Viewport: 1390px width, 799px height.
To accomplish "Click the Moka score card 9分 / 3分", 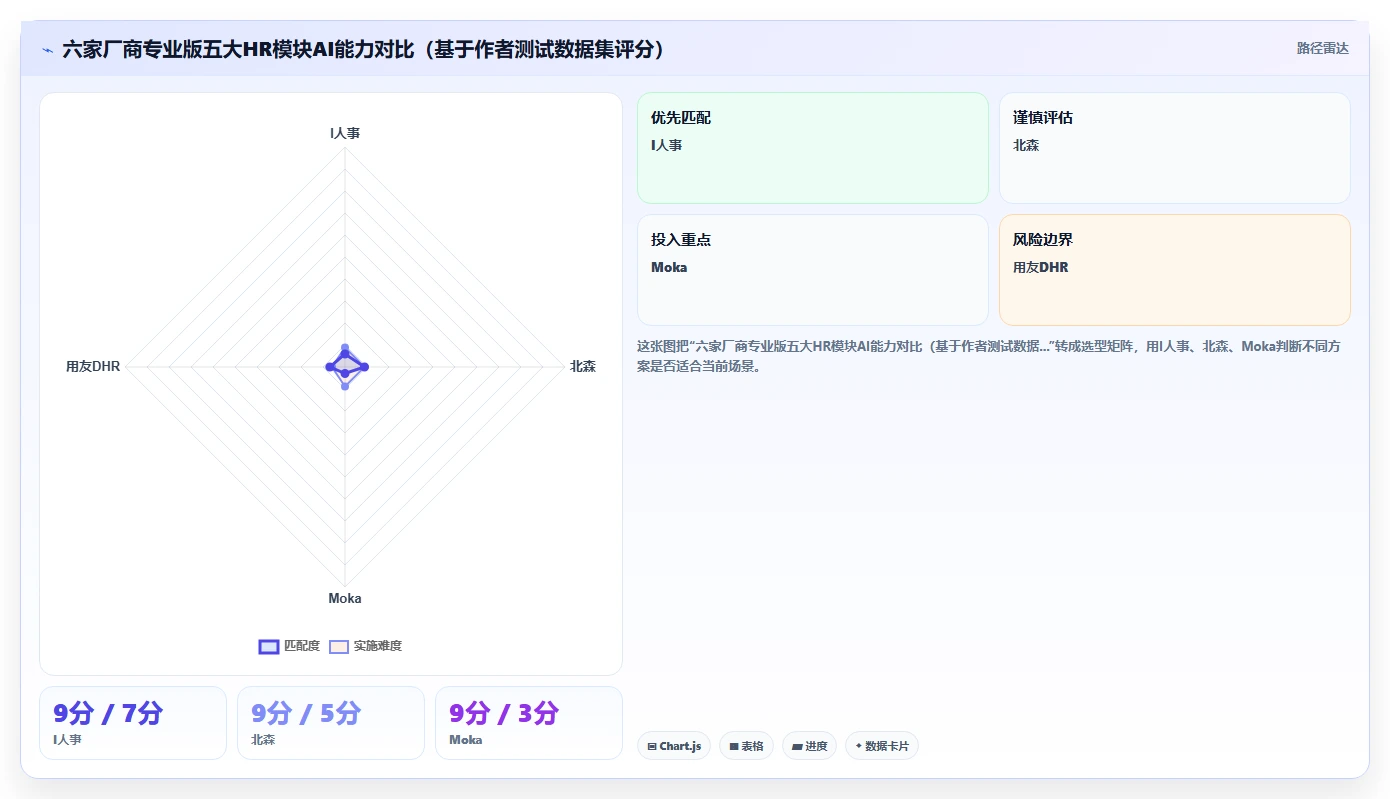I will click(529, 723).
